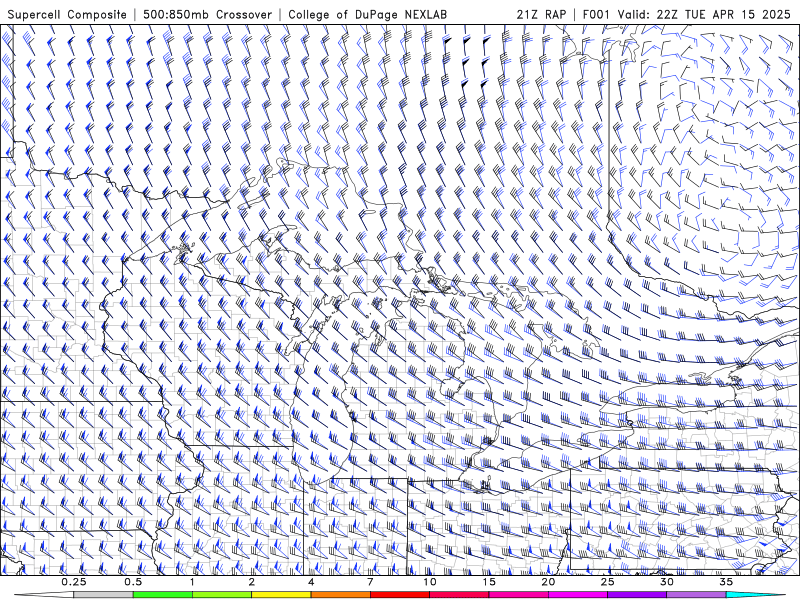This screenshot has width=800, height=600.
Task: Click the legend value "0.5"
Action: (x=133, y=582)
